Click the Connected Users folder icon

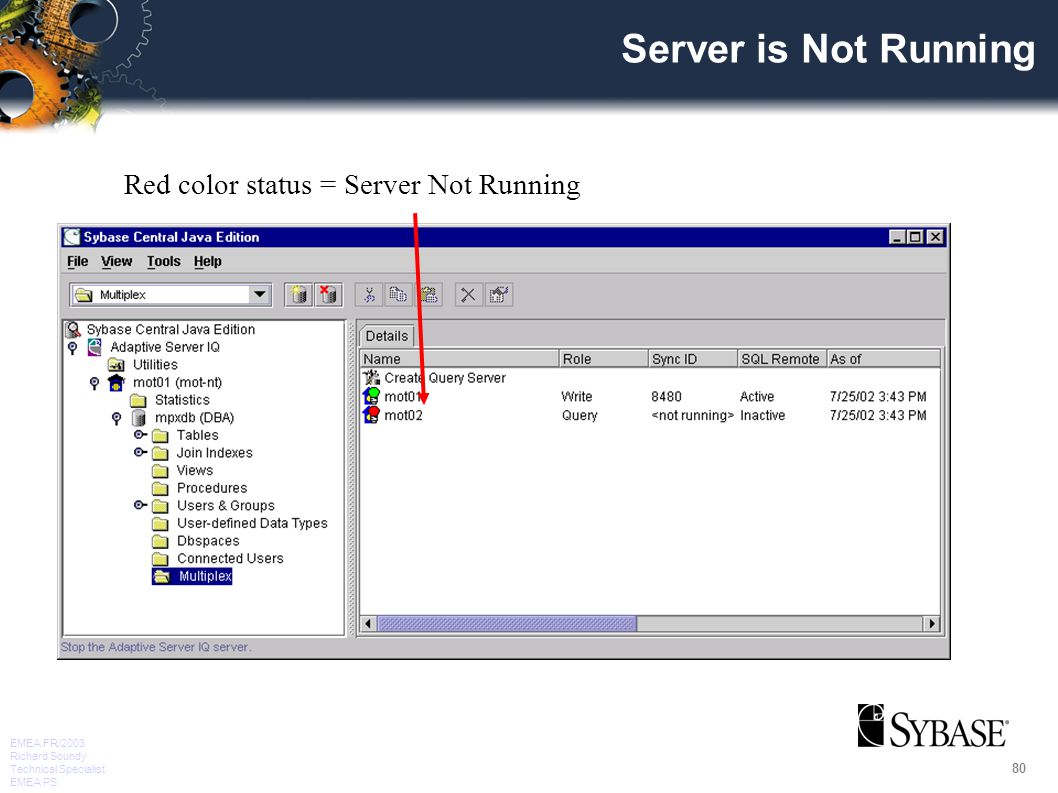point(160,559)
